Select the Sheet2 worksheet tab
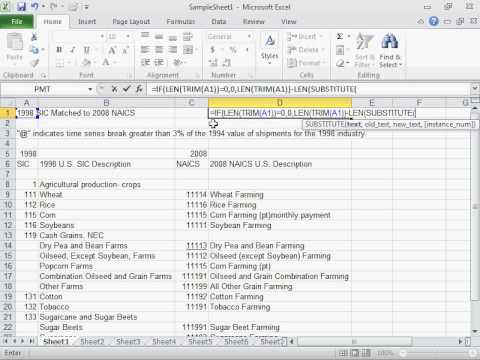 coord(92,341)
